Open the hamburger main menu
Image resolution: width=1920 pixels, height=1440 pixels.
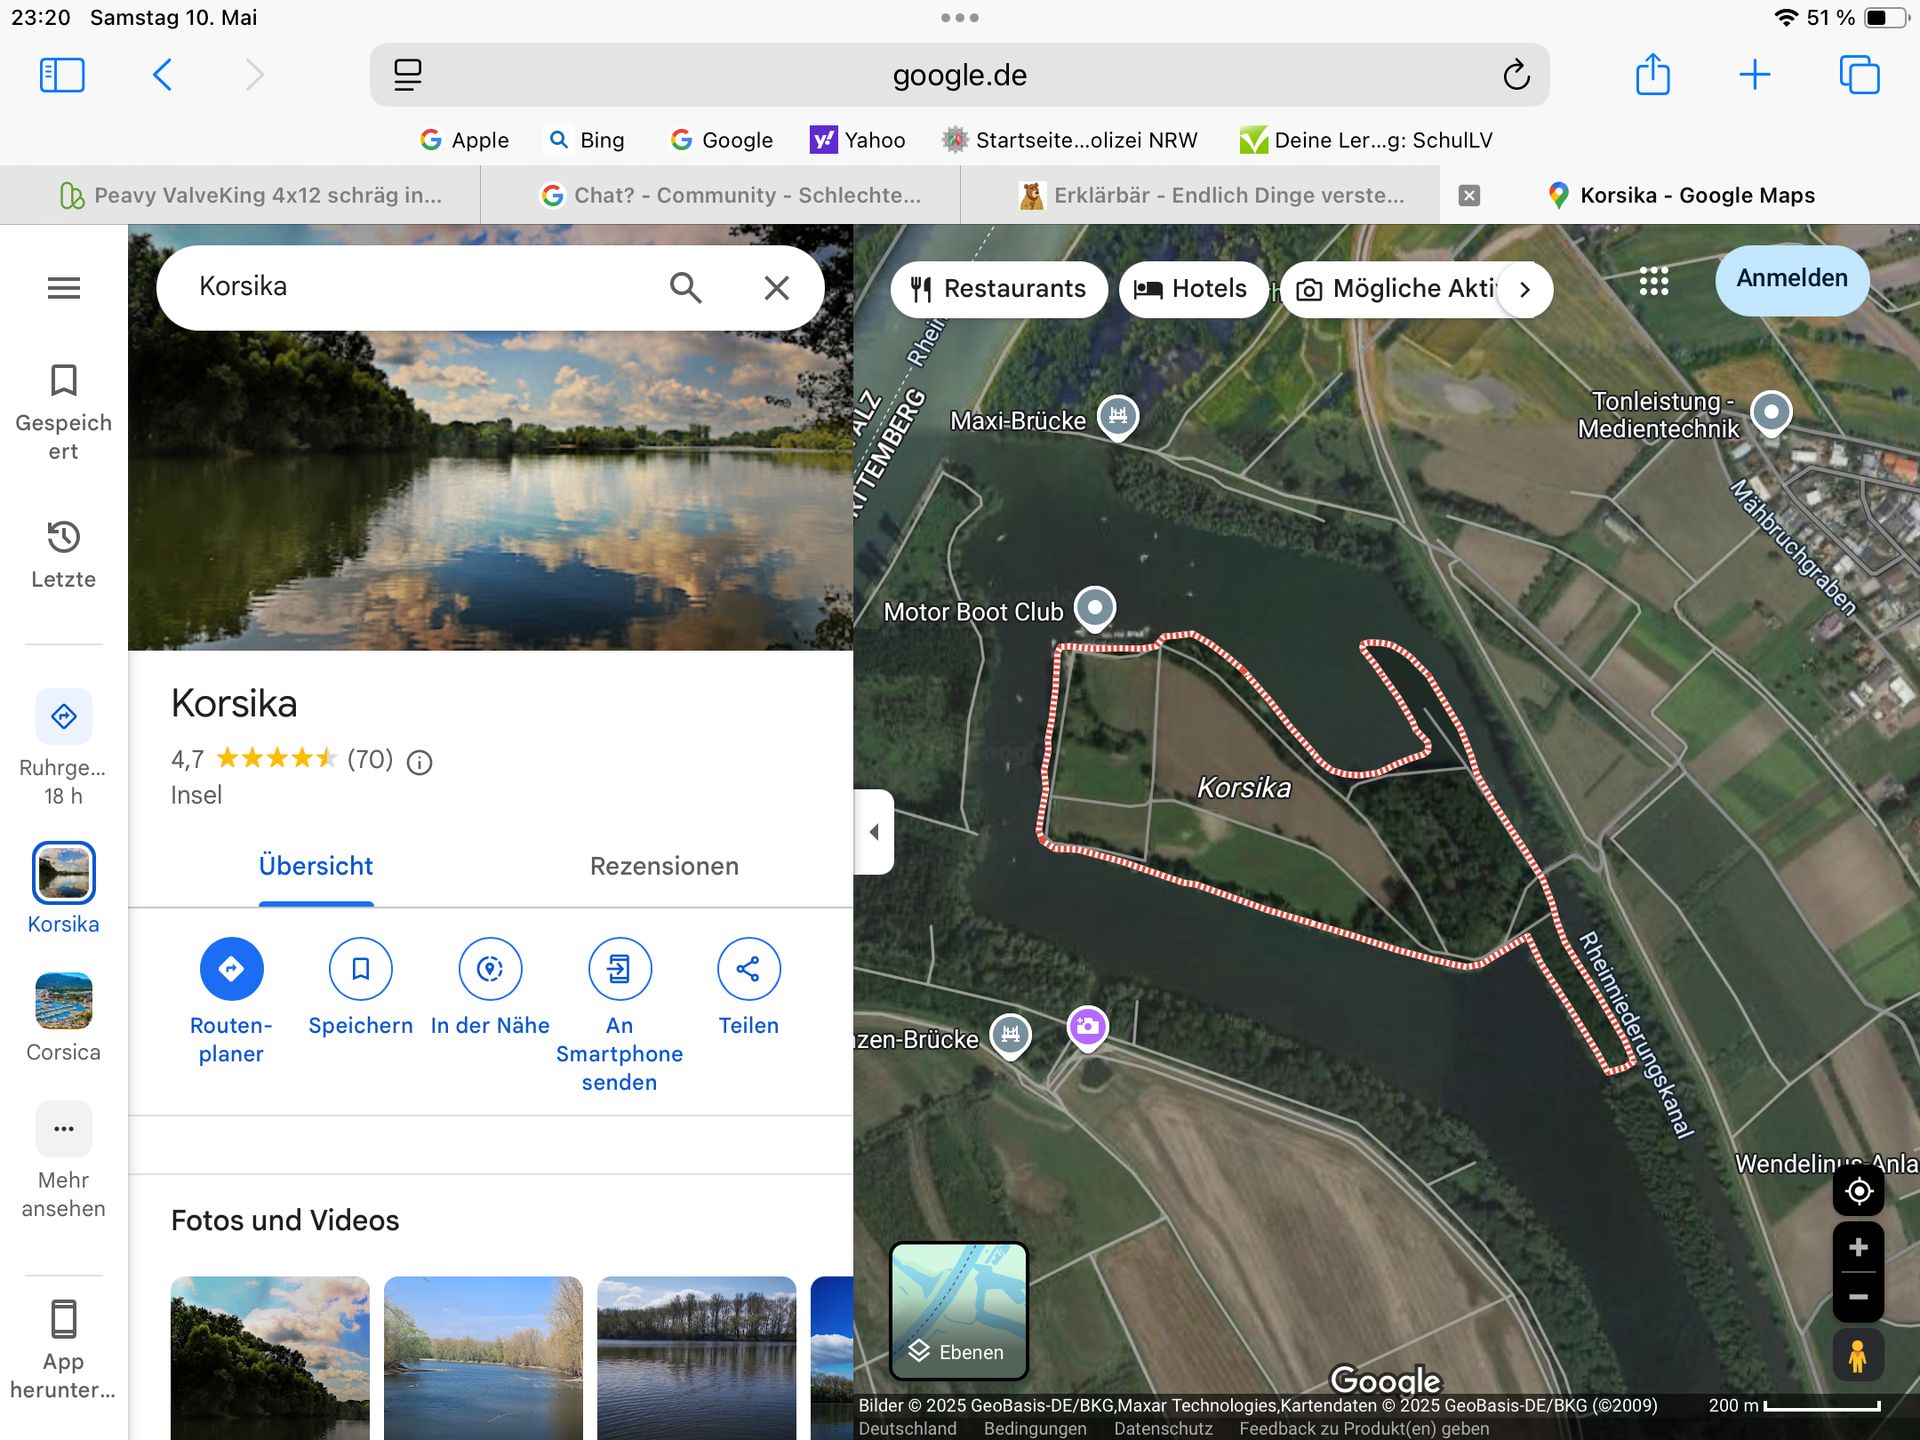click(64, 289)
